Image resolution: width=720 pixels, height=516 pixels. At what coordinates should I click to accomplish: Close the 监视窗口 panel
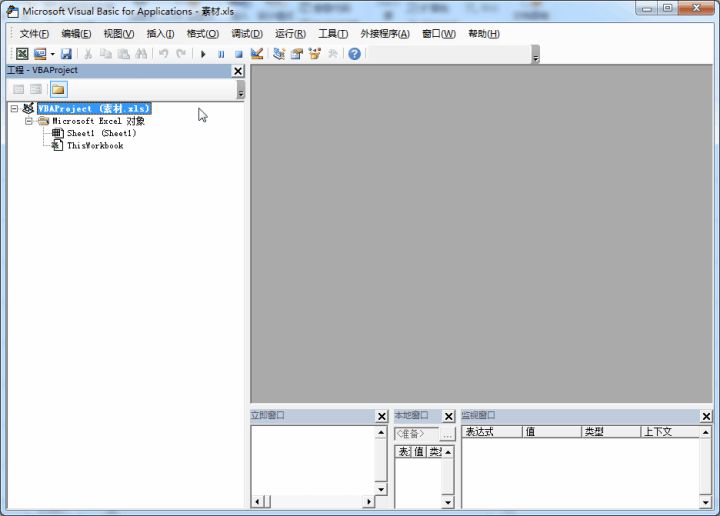pyautogui.click(x=706, y=416)
